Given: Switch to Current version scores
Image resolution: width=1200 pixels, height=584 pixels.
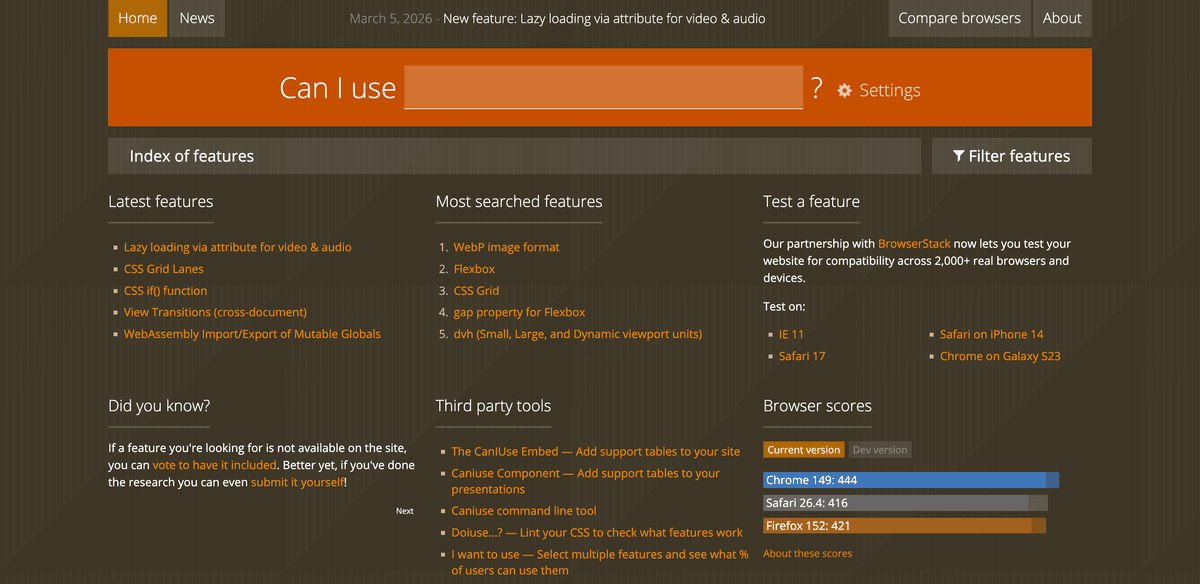Looking at the screenshot, I should click(x=804, y=450).
